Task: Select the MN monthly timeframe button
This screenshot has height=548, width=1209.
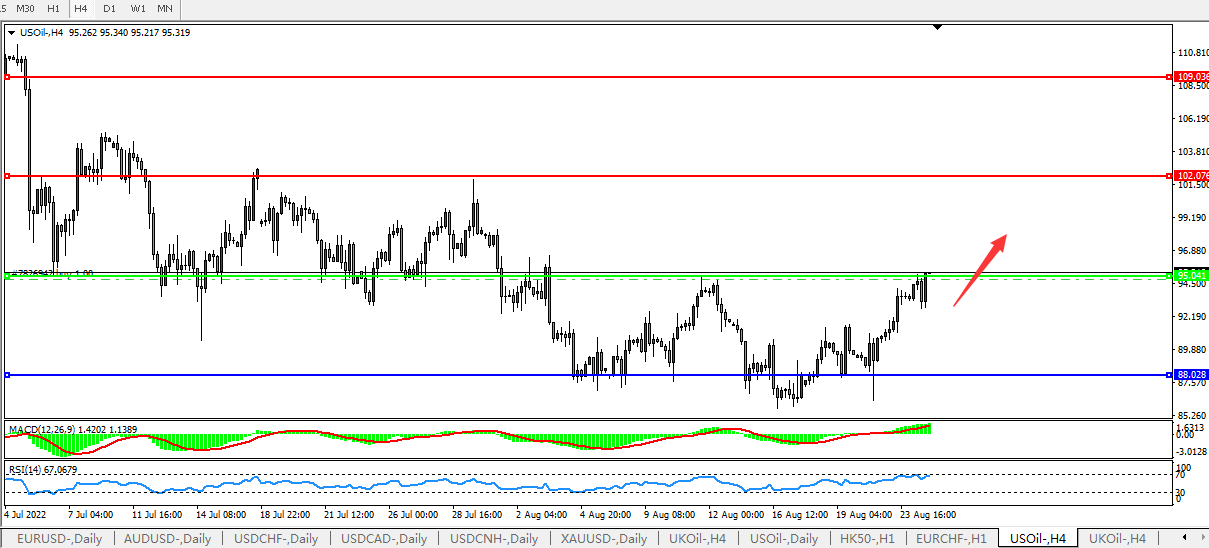Action: [165, 8]
